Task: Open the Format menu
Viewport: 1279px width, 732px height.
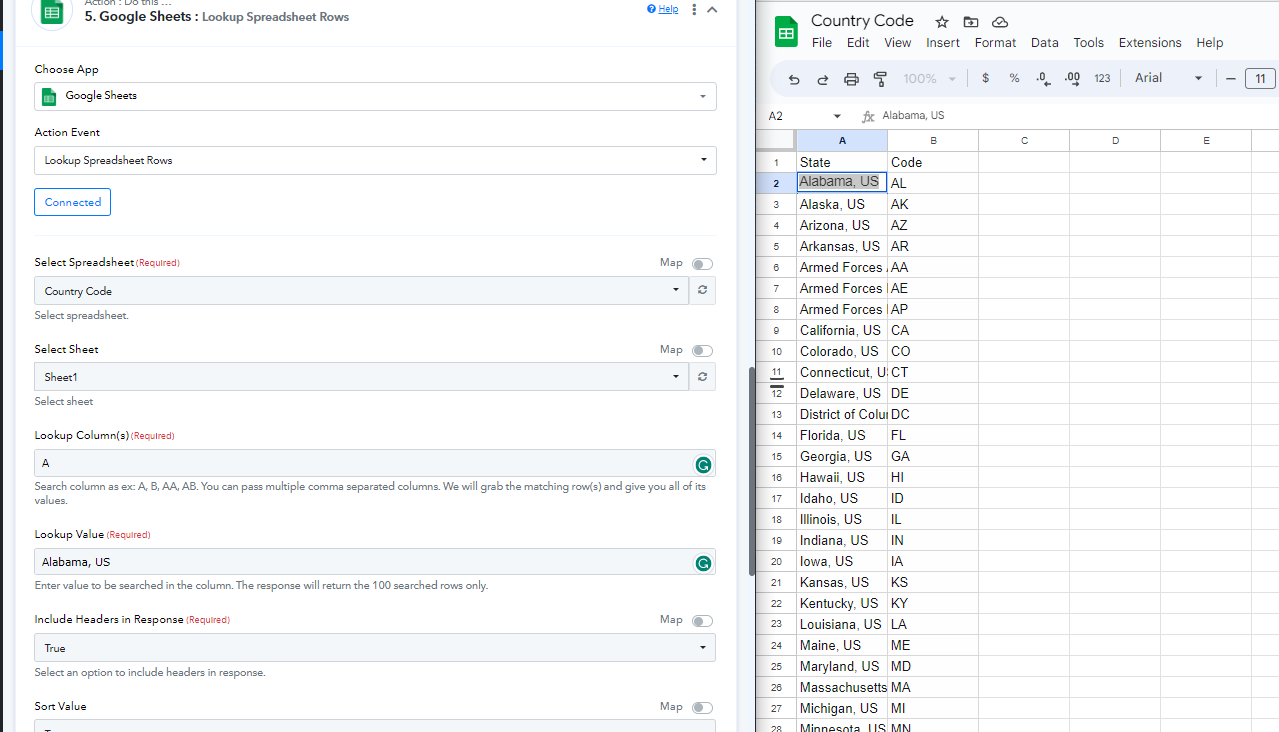Action: 995,43
